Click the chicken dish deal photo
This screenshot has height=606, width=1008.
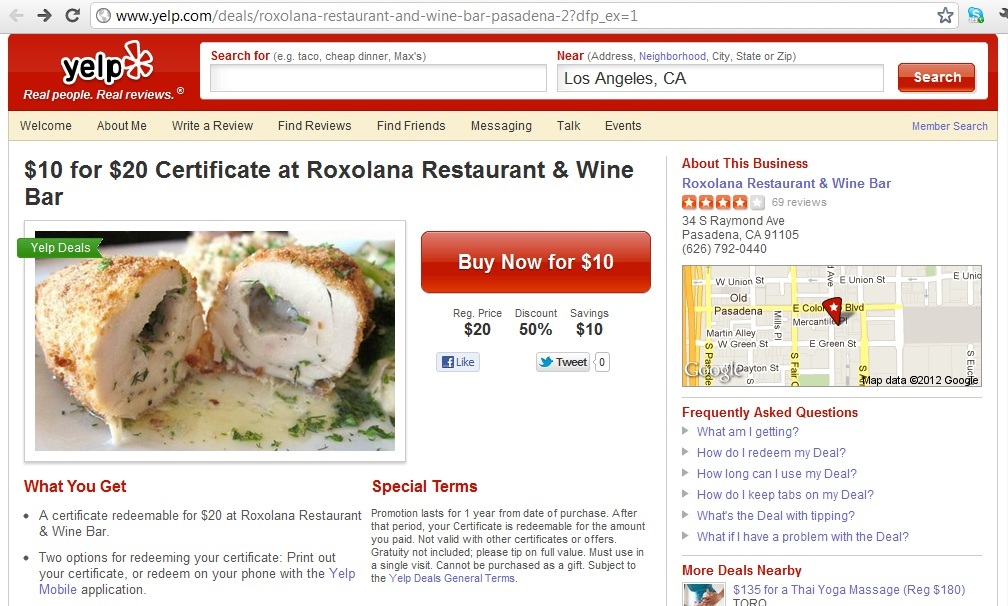(x=215, y=341)
